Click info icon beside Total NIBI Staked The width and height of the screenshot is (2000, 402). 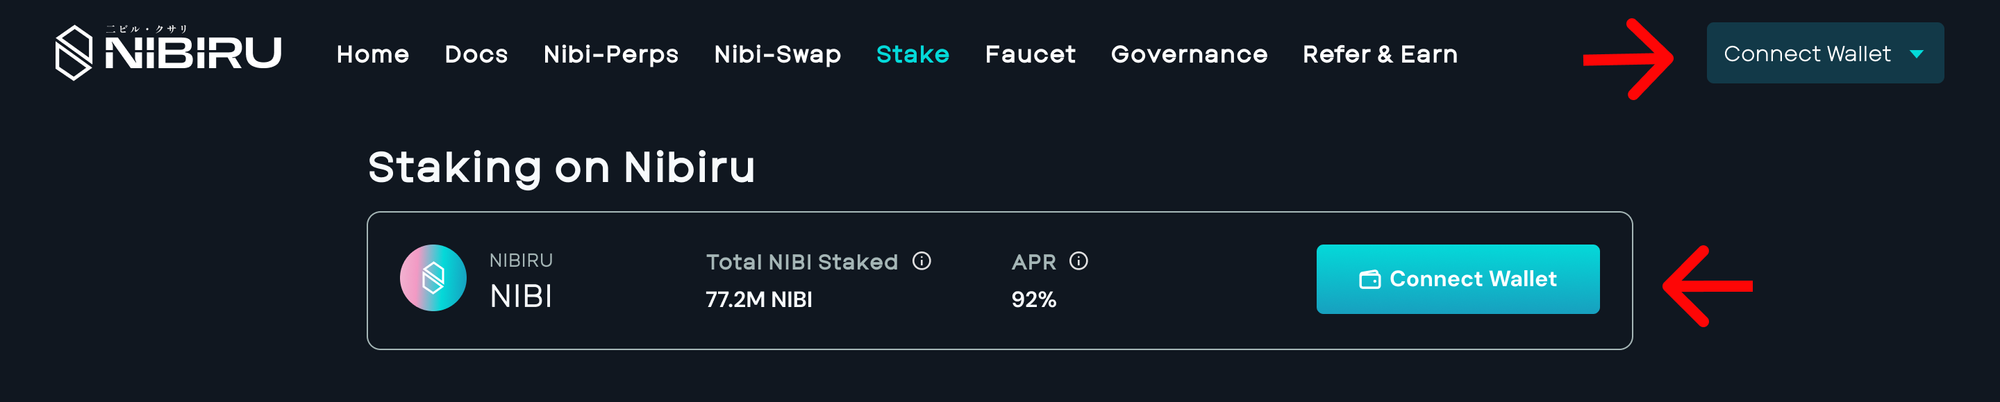click(922, 261)
